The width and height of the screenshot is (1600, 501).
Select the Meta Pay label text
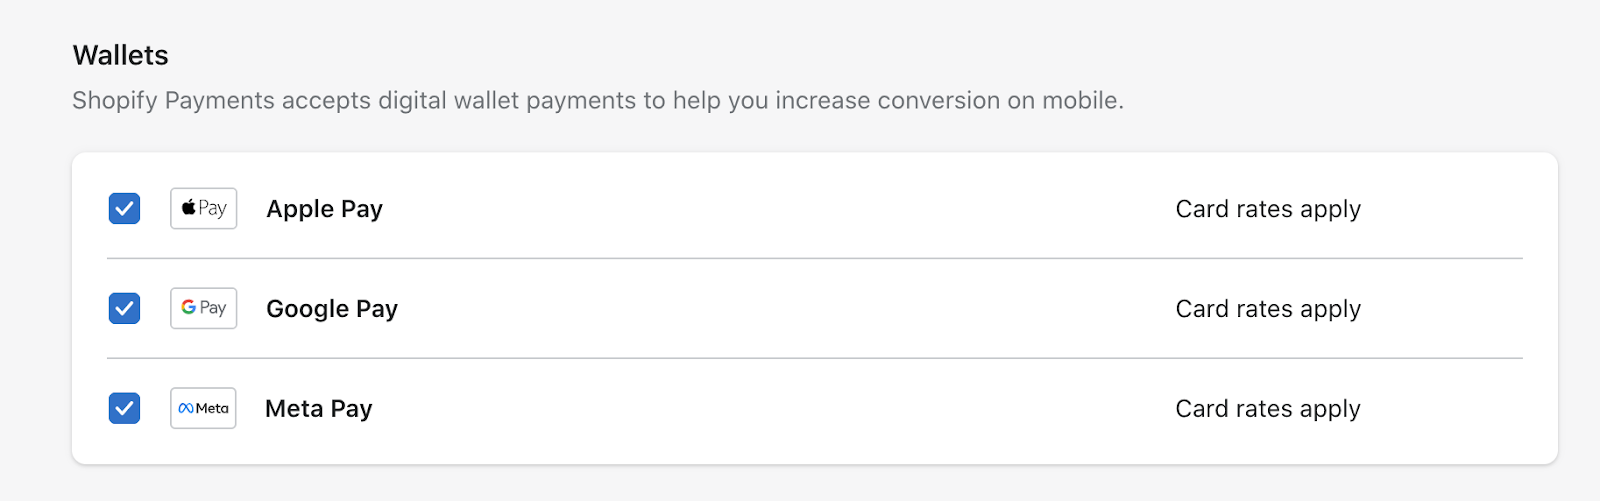pyautogui.click(x=318, y=409)
